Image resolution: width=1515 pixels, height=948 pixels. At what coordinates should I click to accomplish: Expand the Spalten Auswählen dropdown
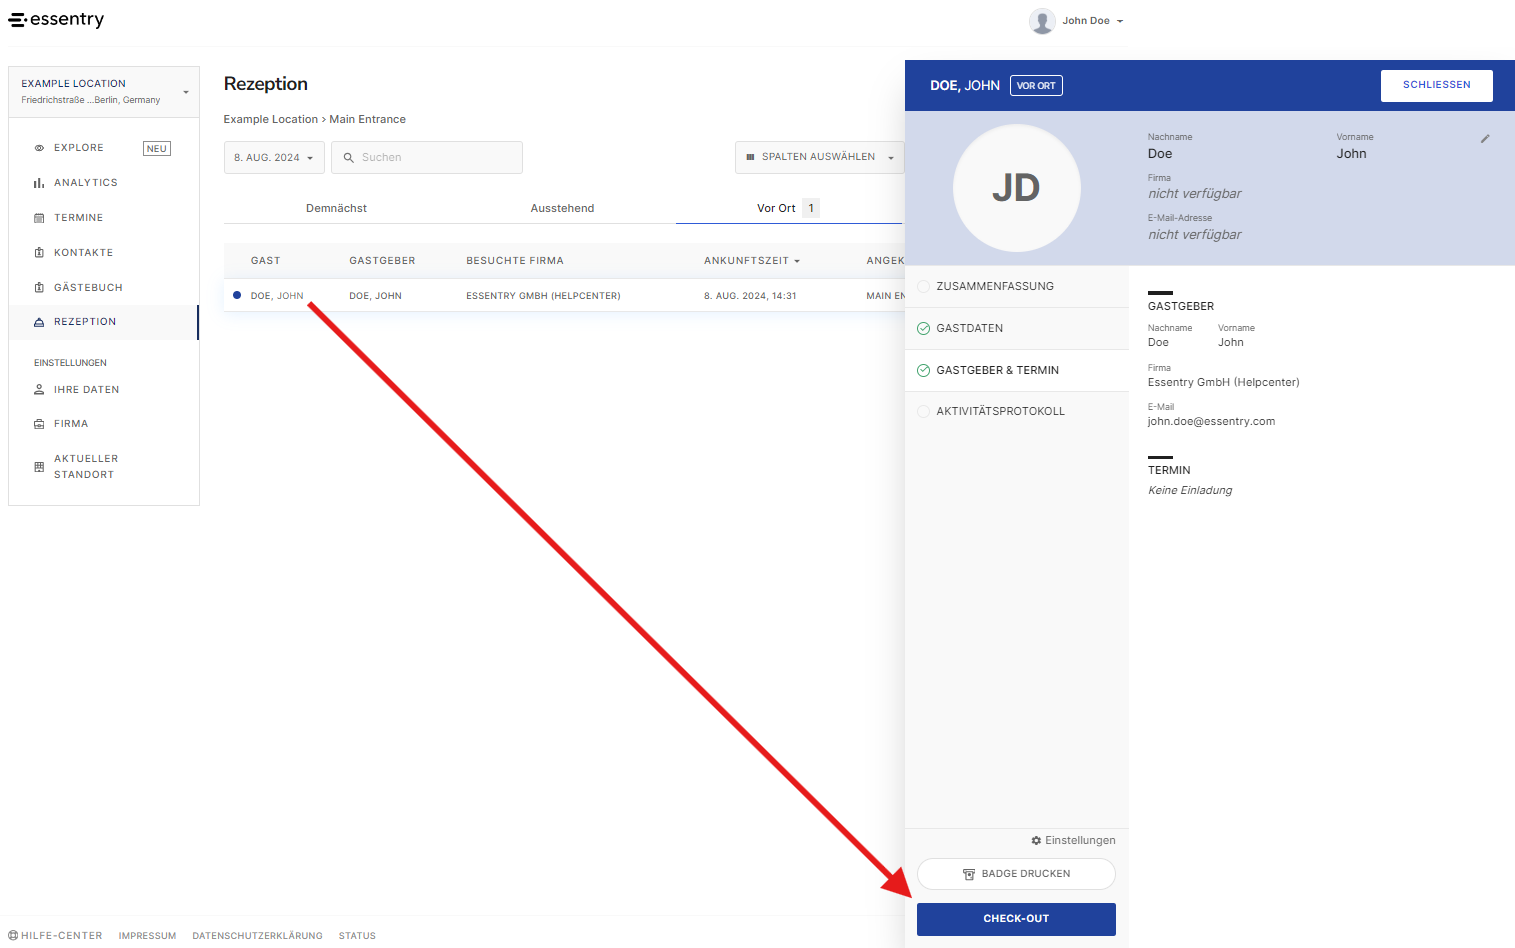tap(820, 158)
